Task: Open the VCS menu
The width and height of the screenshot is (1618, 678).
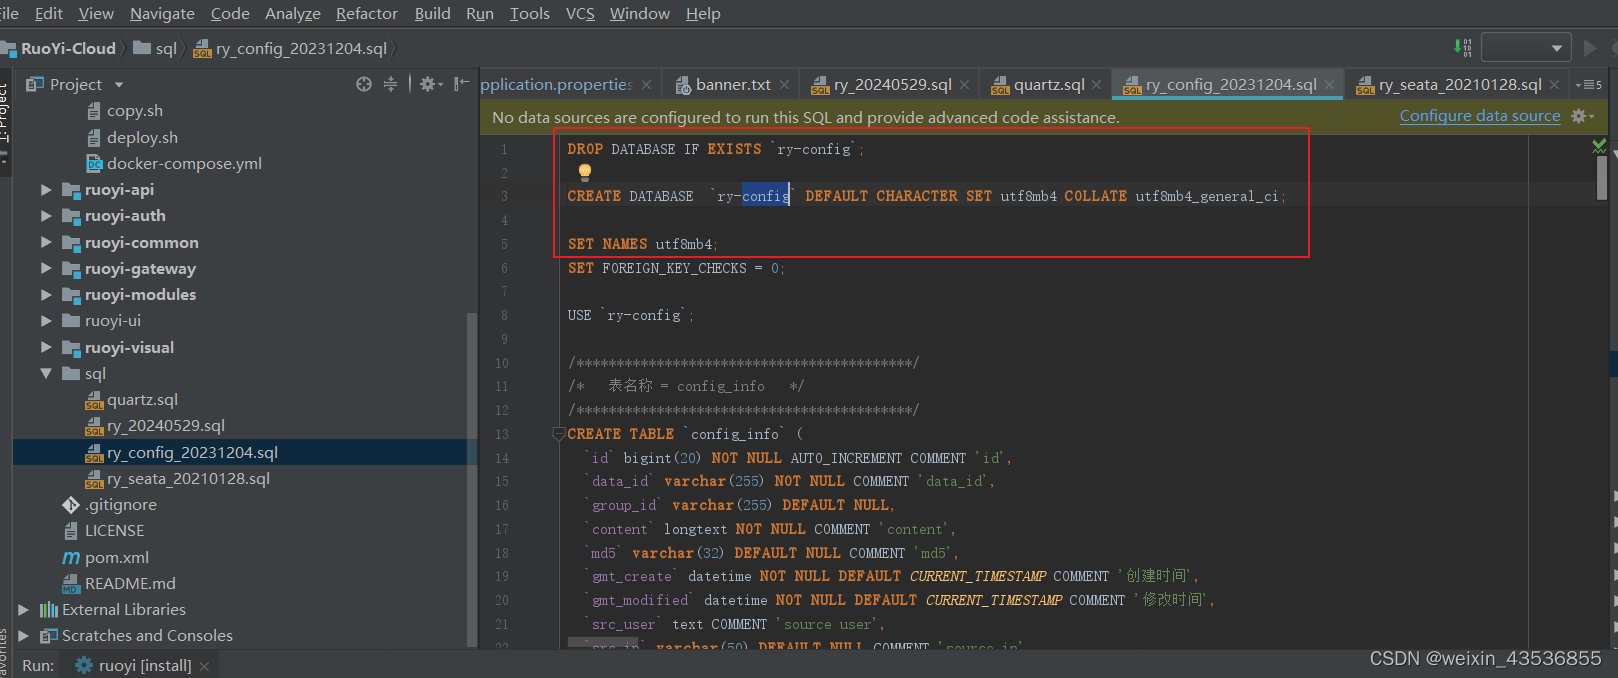Action: click(x=580, y=13)
